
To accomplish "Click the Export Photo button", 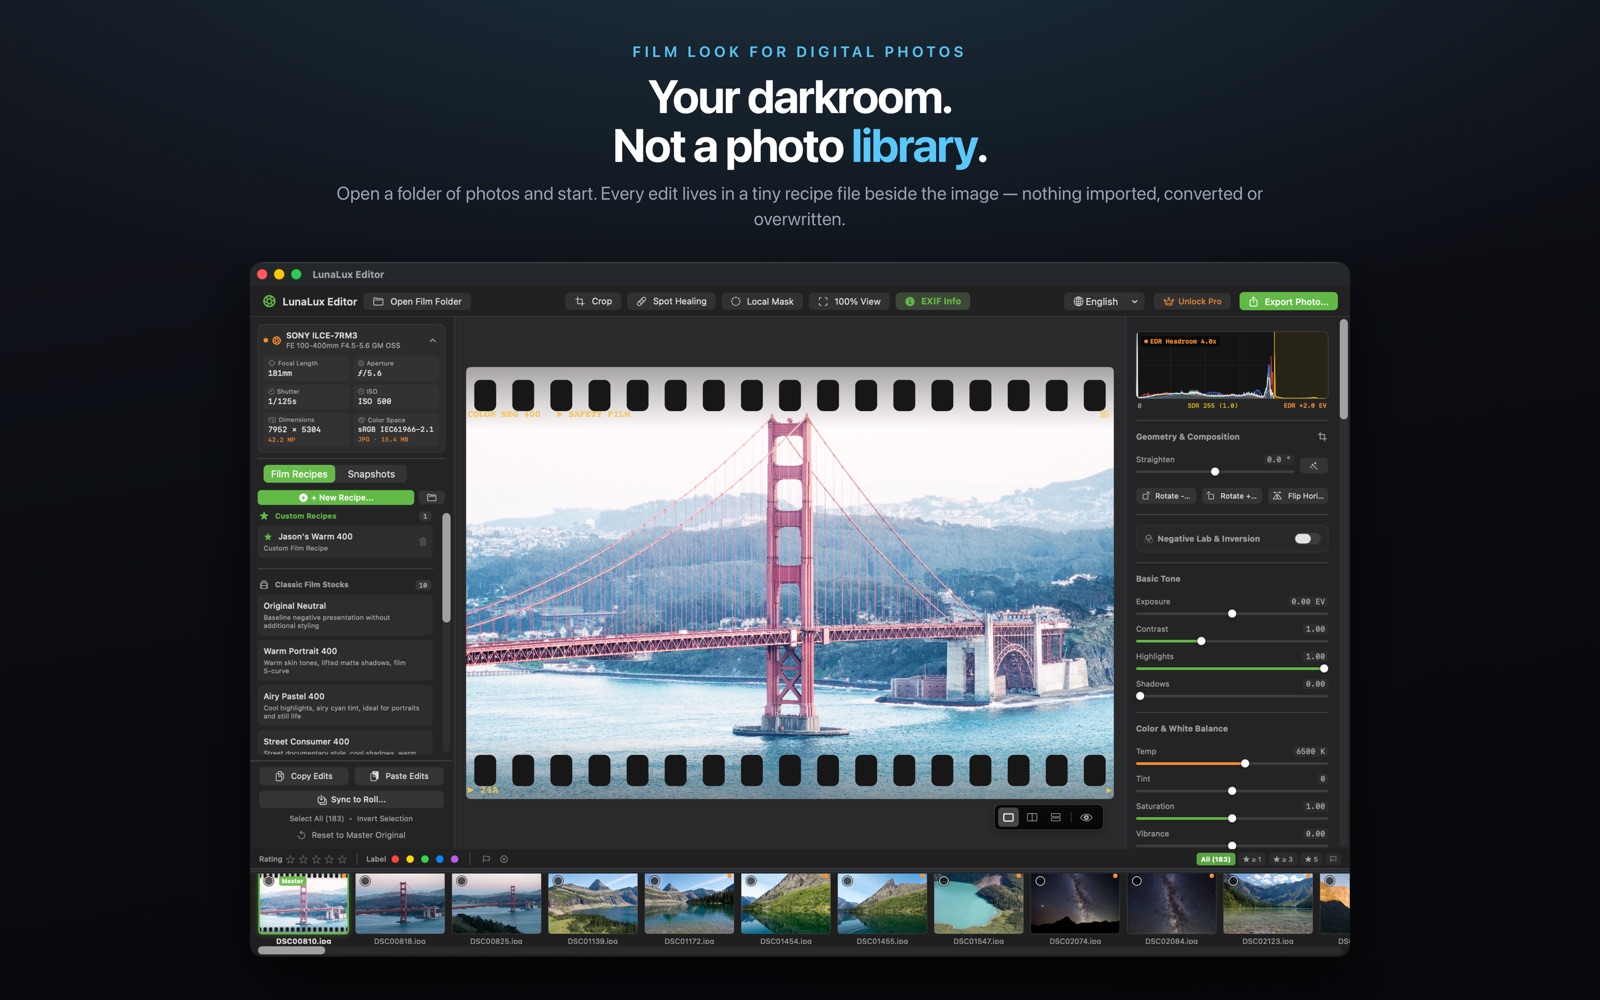I will 1288,301.
